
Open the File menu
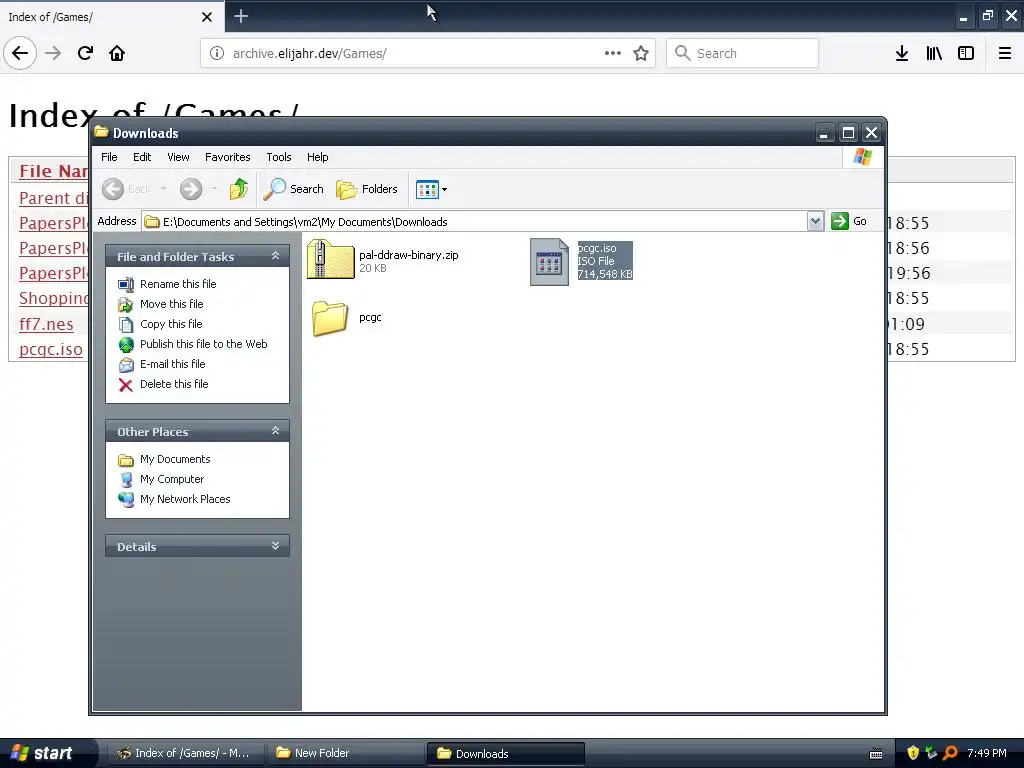tap(109, 157)
